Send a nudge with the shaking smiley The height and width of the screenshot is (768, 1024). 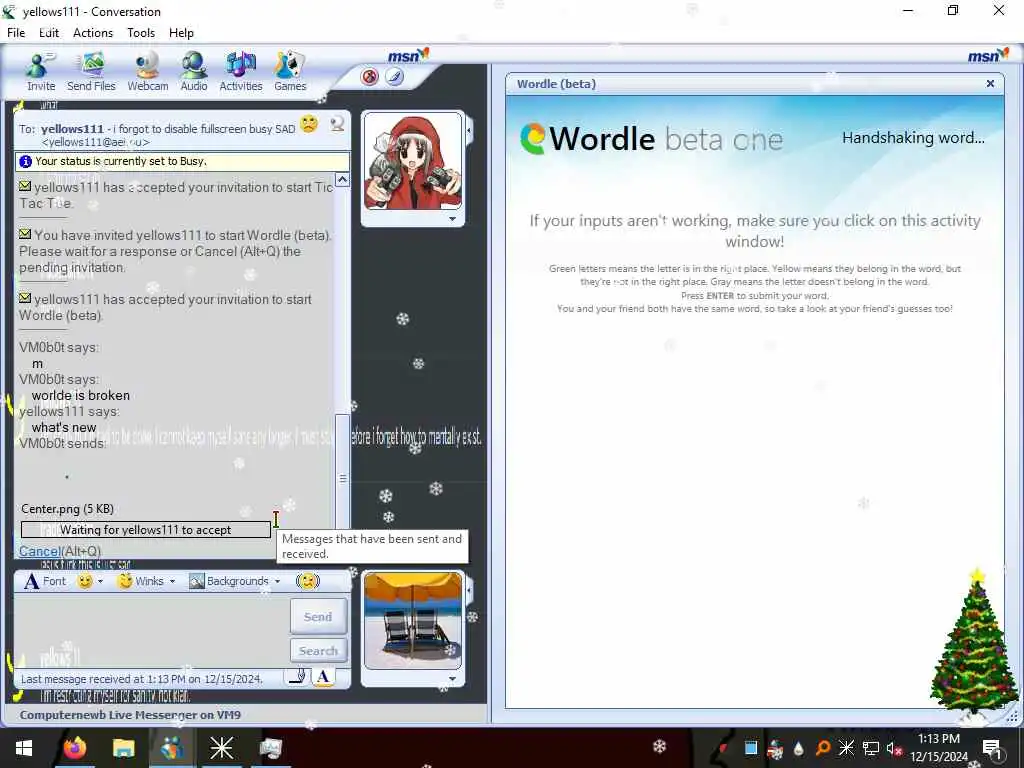tap(308, 581)
